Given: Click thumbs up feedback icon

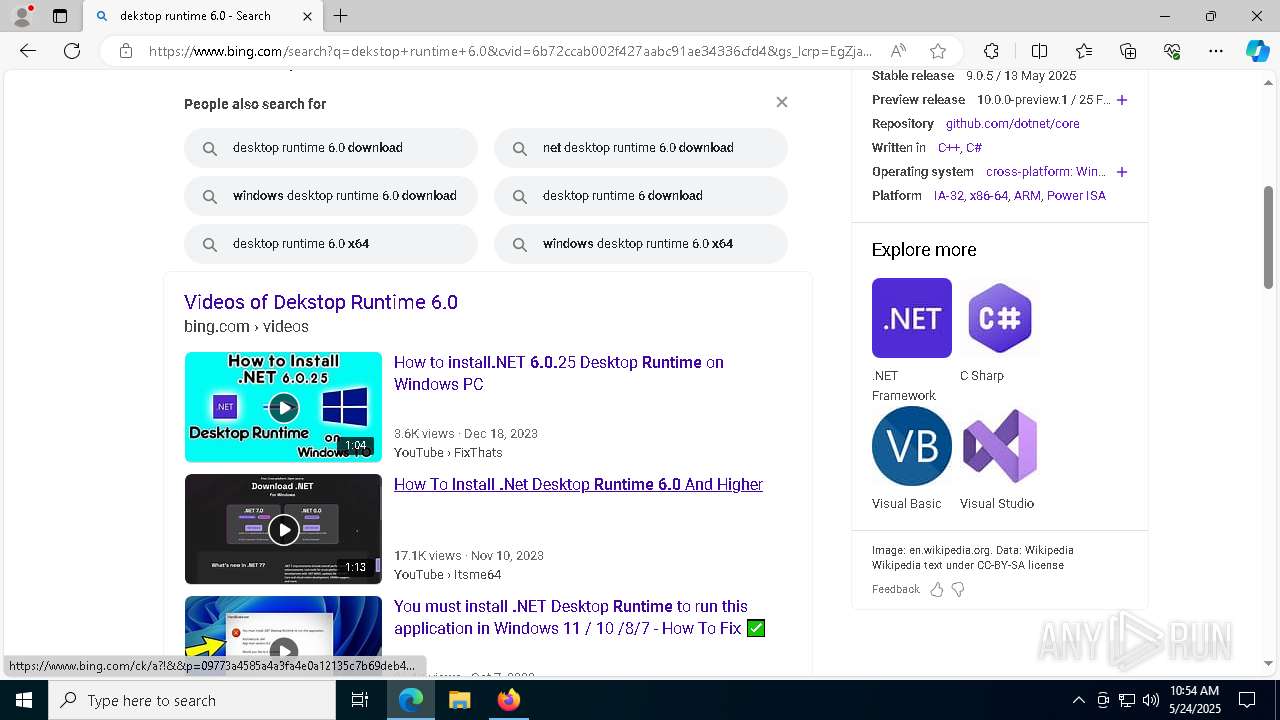Looking at the screenshot, I should [x=937, y=589].
